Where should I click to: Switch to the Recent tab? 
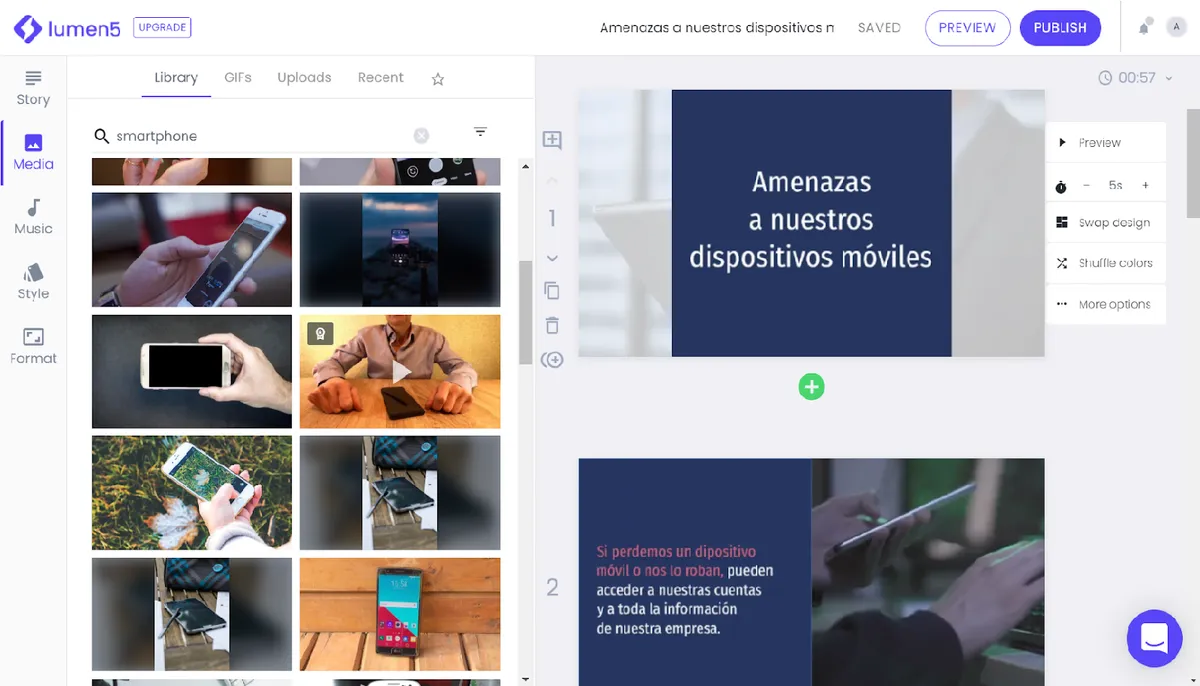(381, 77)
